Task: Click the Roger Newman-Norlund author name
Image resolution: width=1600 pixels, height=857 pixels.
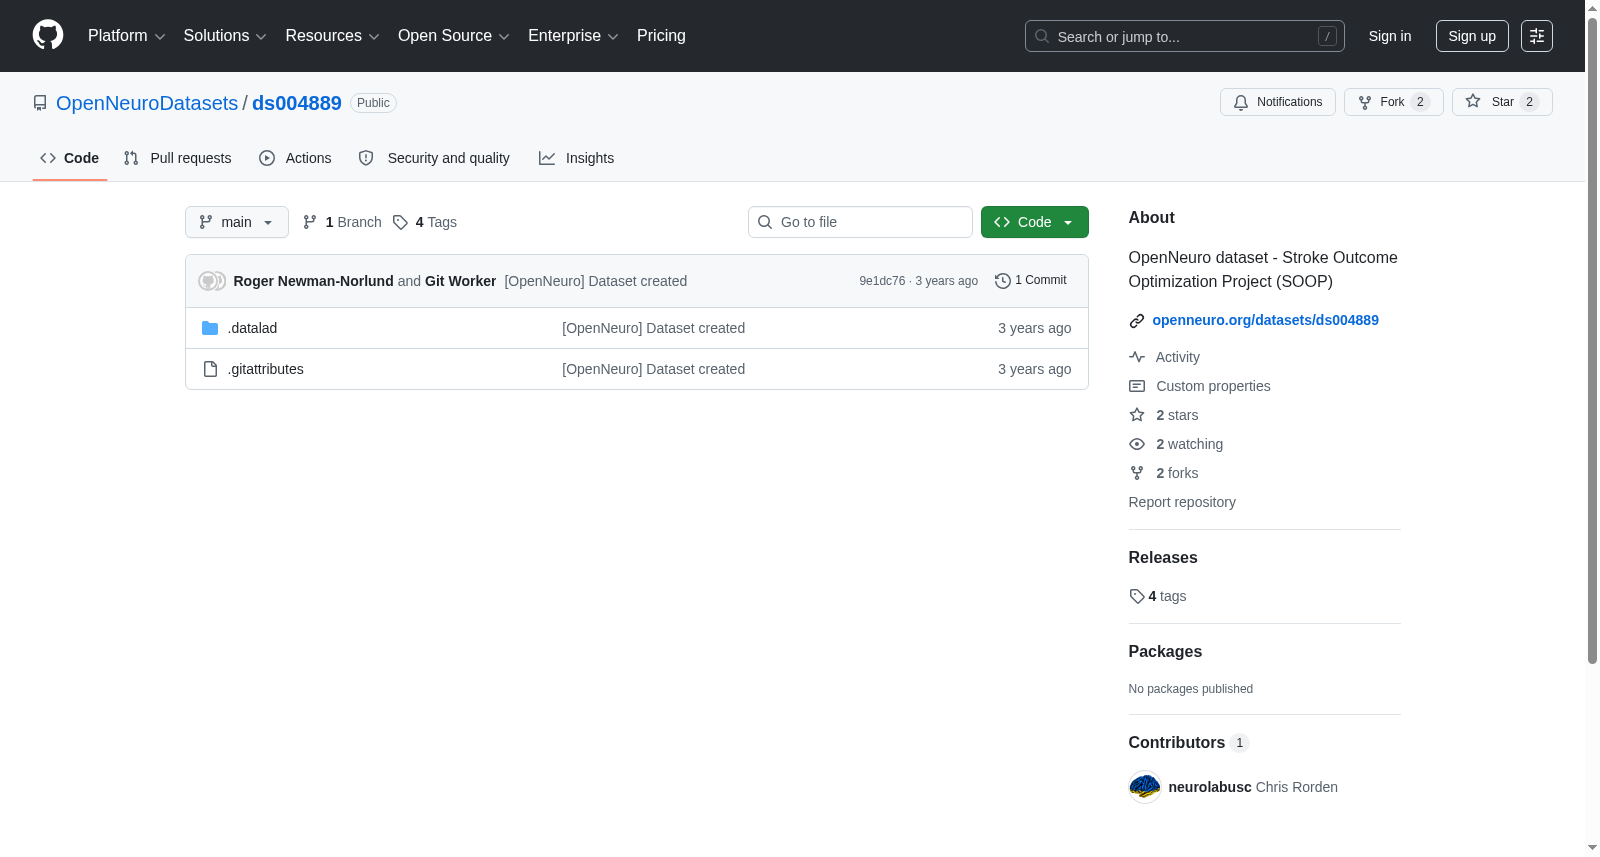Action: coord(314,281)
